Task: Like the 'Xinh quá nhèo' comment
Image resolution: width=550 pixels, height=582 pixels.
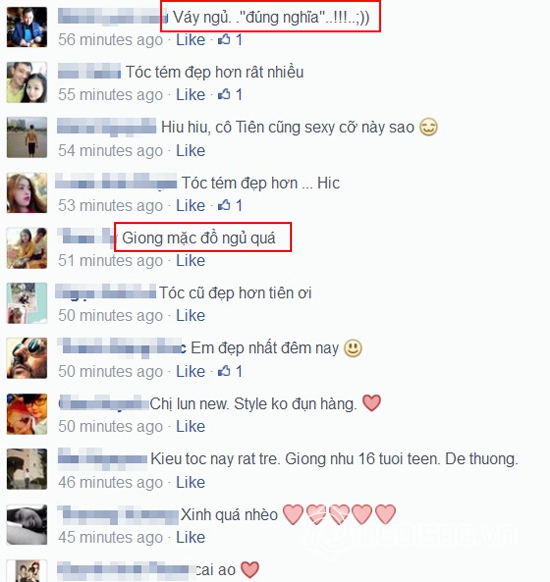Action: [x=190, y=537]
